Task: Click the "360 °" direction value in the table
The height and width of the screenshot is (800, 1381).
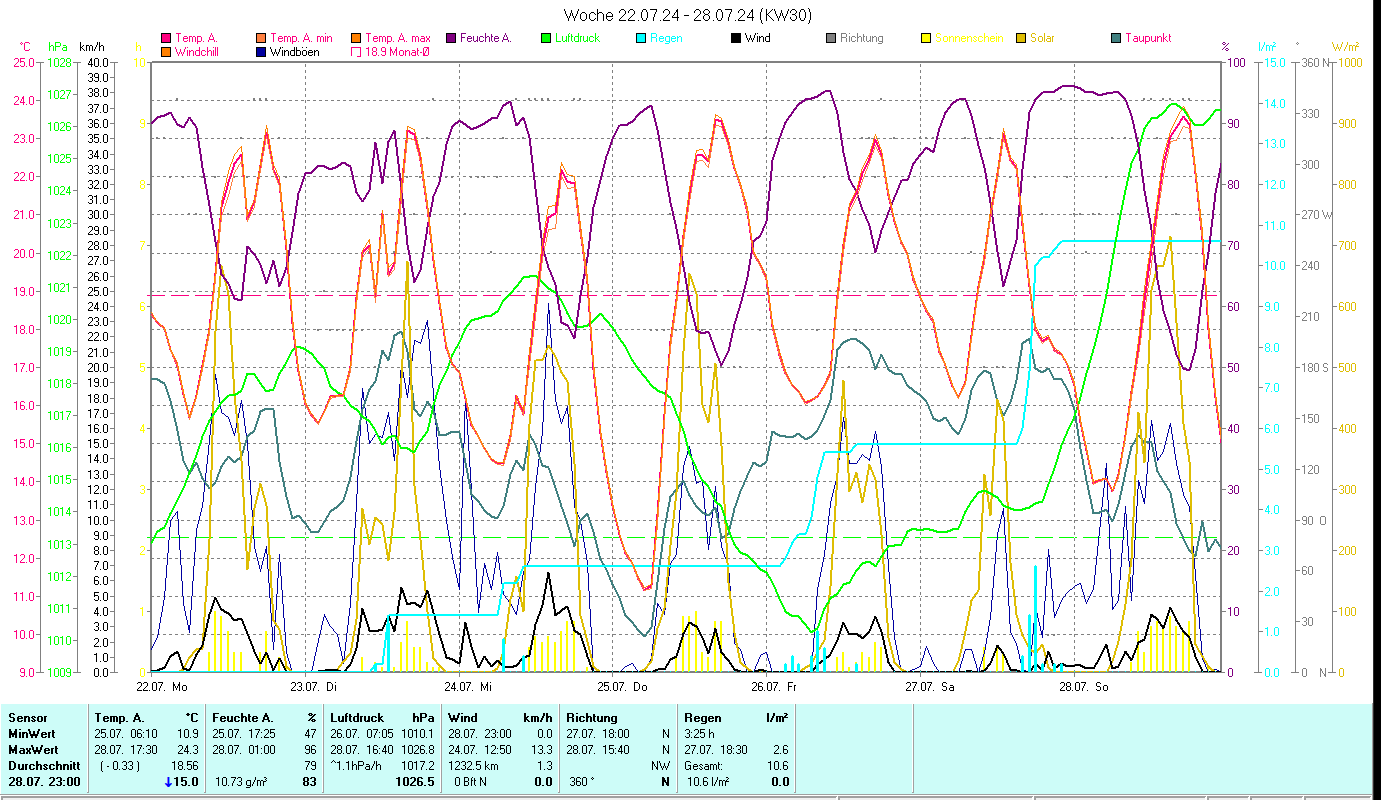Action: point(582,782)
